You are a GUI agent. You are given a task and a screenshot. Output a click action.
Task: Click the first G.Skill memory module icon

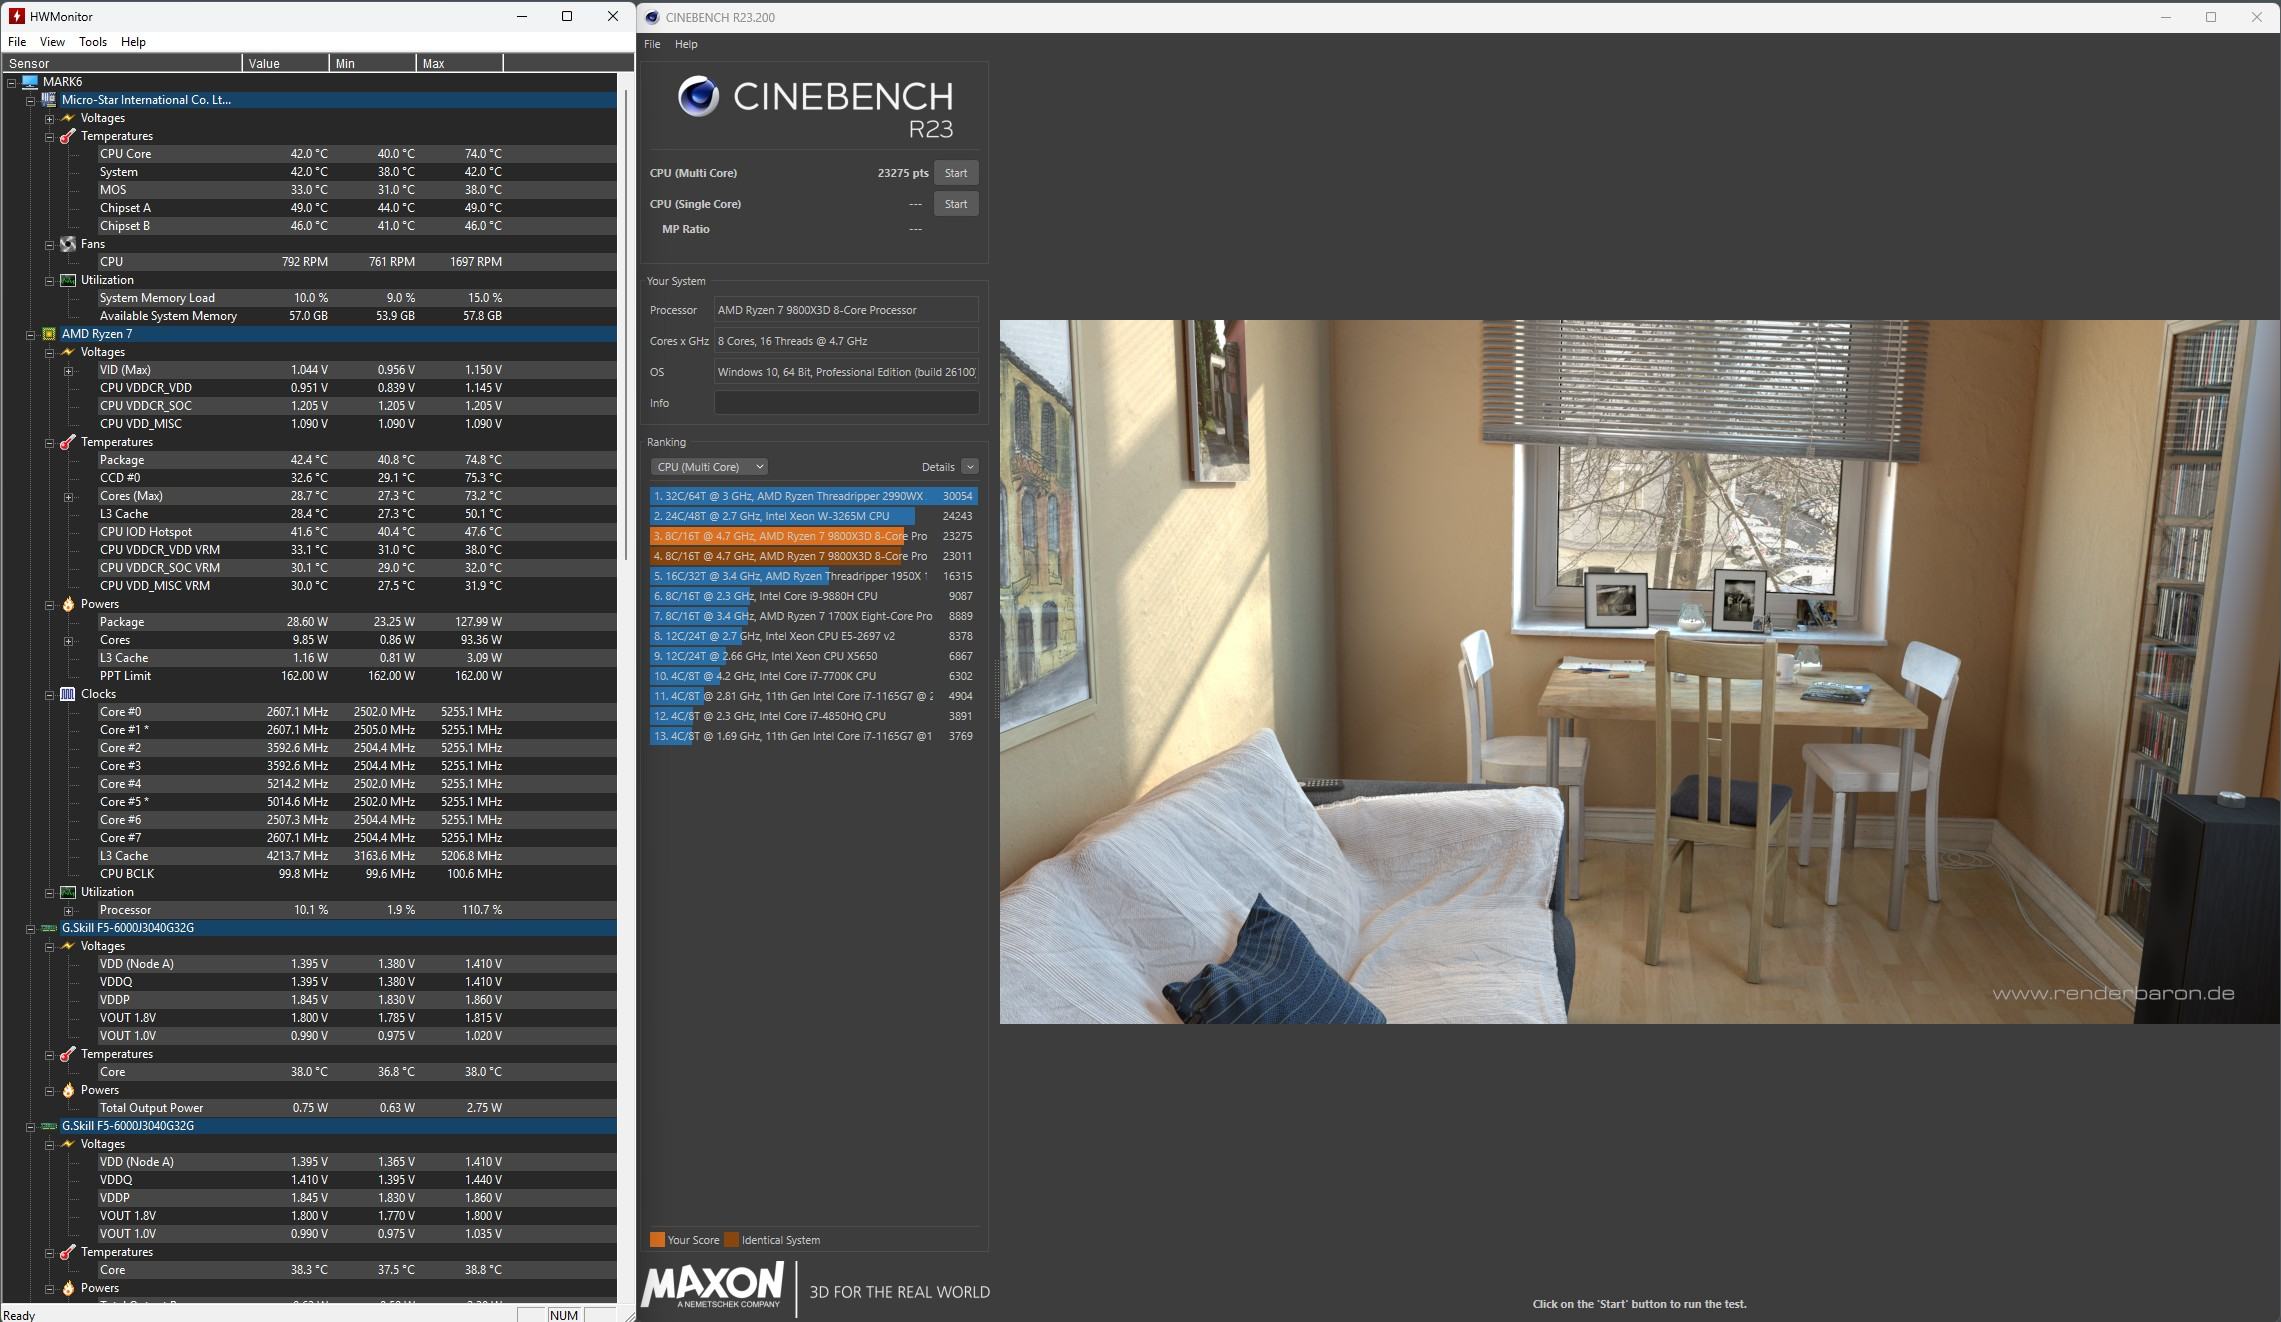48,928
